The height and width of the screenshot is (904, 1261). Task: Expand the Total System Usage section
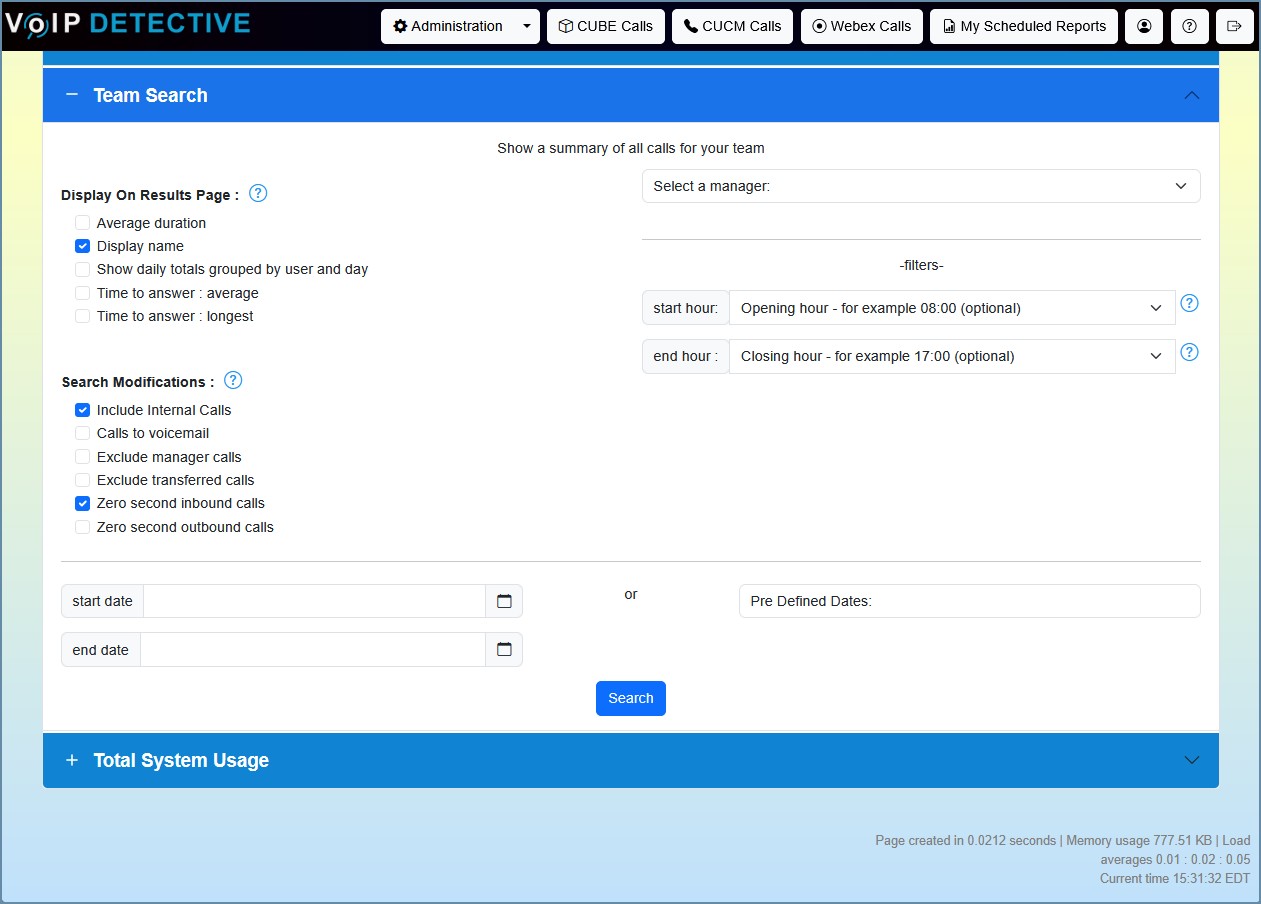pyautogui.click(x=630, y=760)
